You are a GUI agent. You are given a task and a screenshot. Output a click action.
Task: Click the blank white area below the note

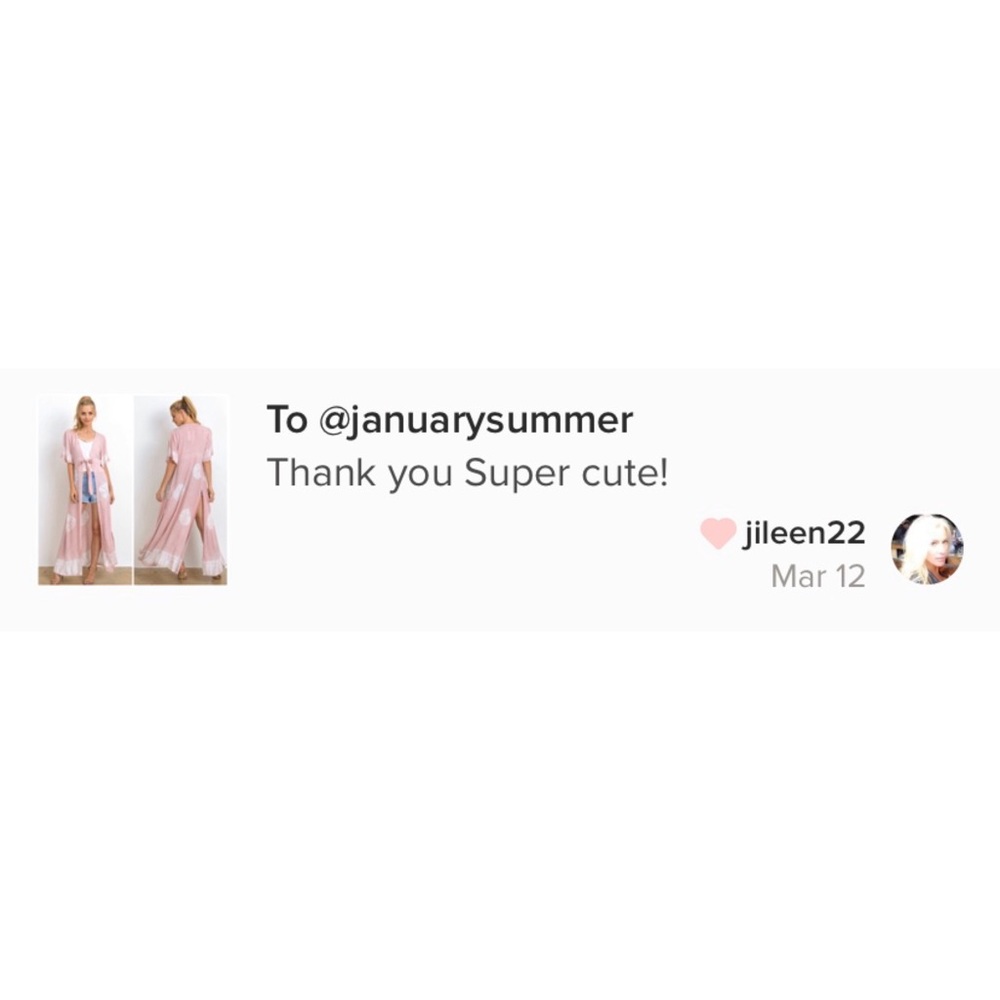click(500, 816)
